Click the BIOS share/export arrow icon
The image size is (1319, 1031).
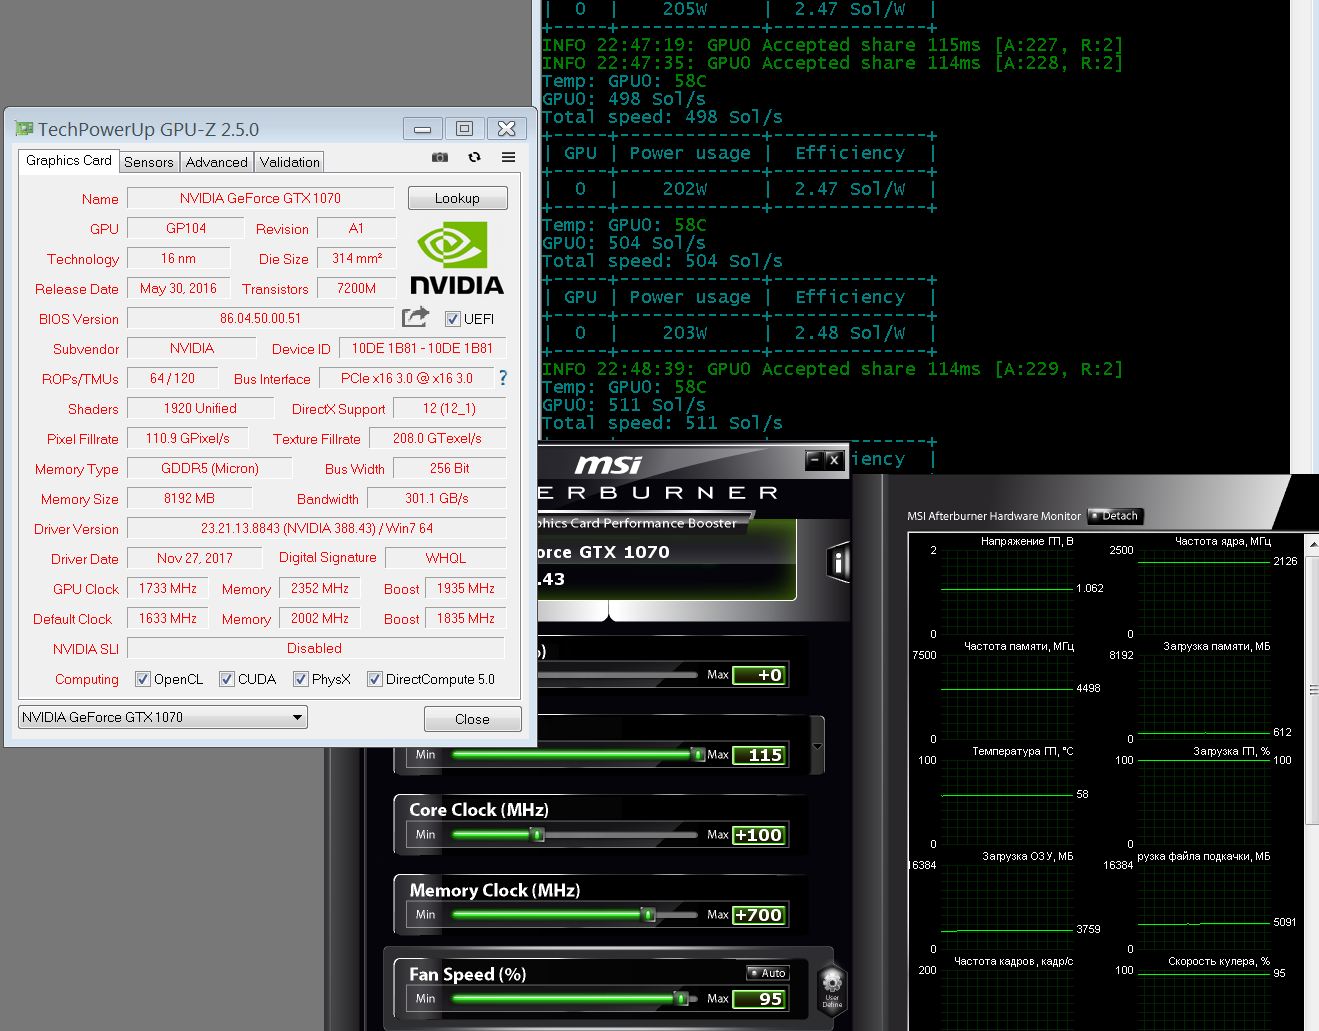415,317
